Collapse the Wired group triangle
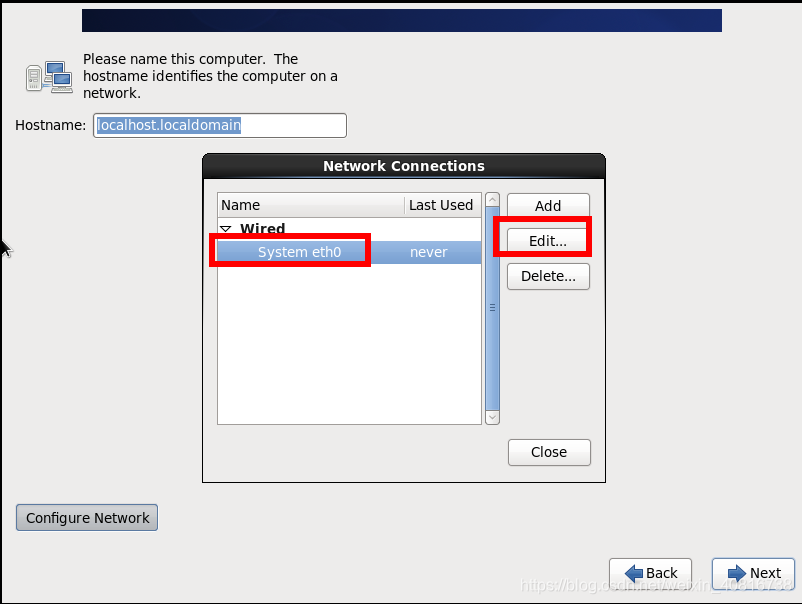 pyautogui.click(x=226, y=229)
